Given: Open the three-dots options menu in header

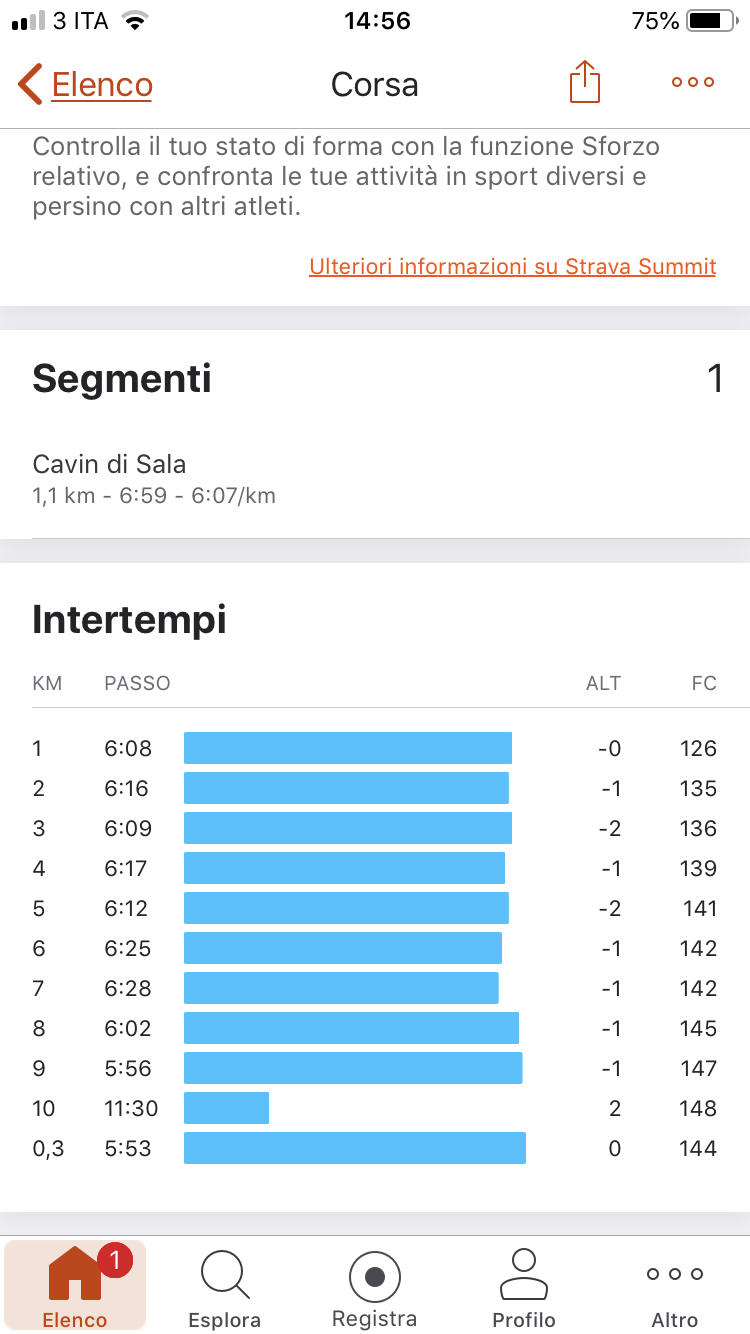Looking at the screenshot, I should click(693, 82).
